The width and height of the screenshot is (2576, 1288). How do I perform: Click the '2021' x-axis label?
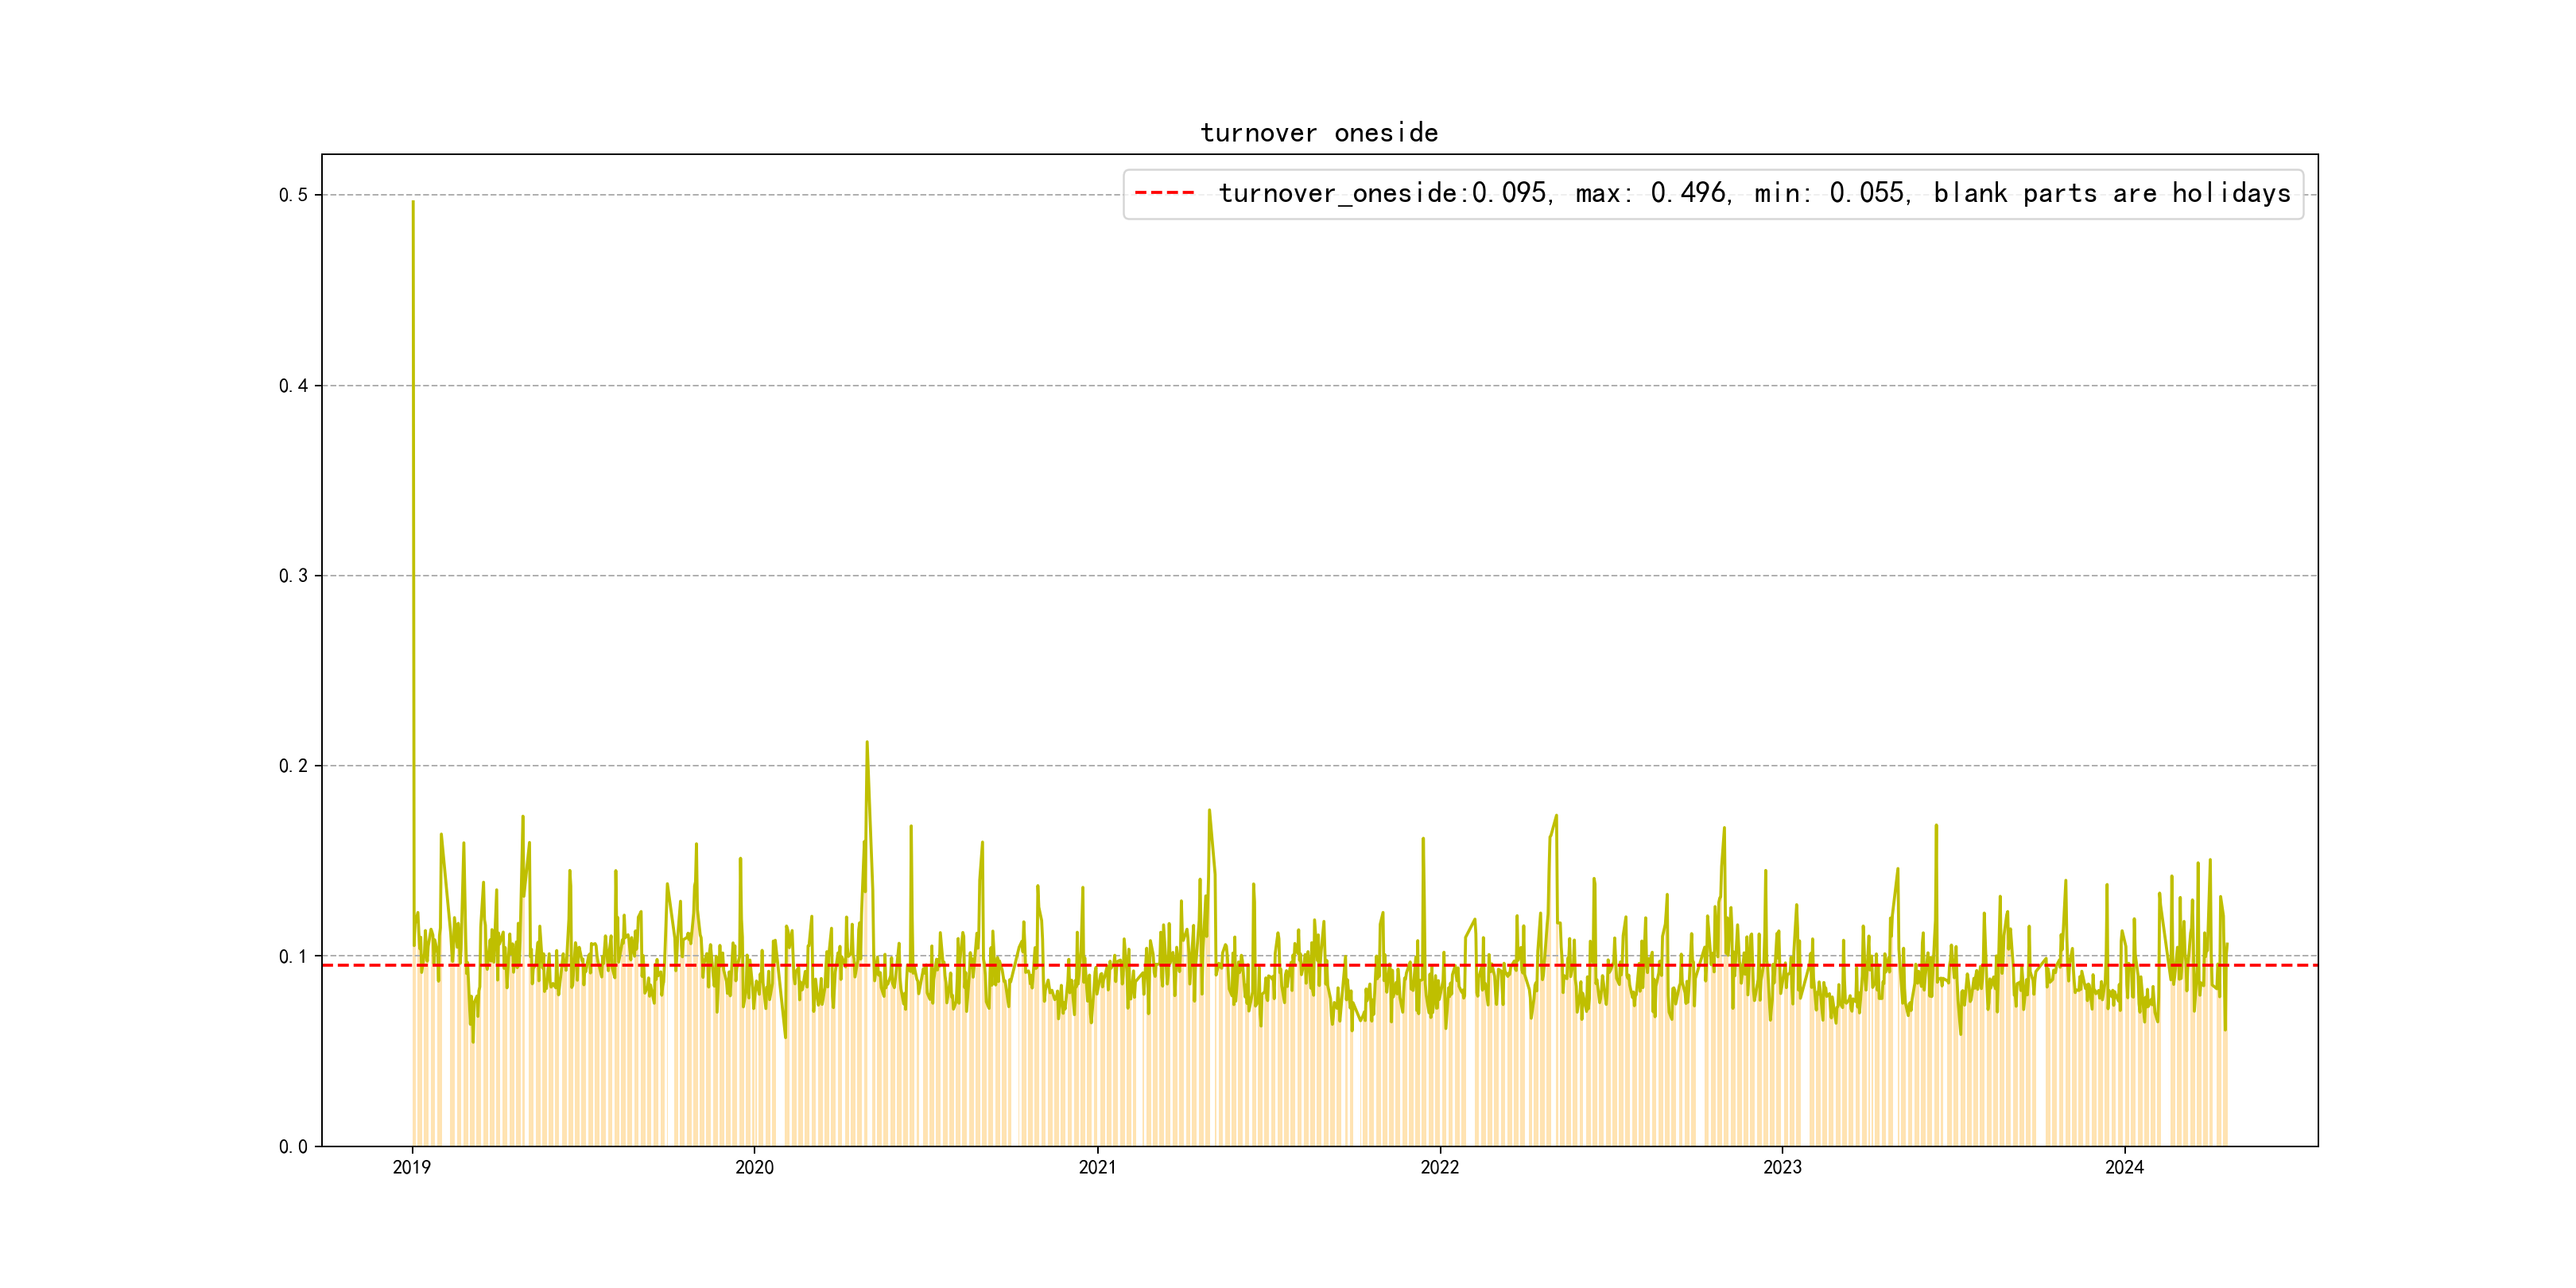point(1097,1167)
